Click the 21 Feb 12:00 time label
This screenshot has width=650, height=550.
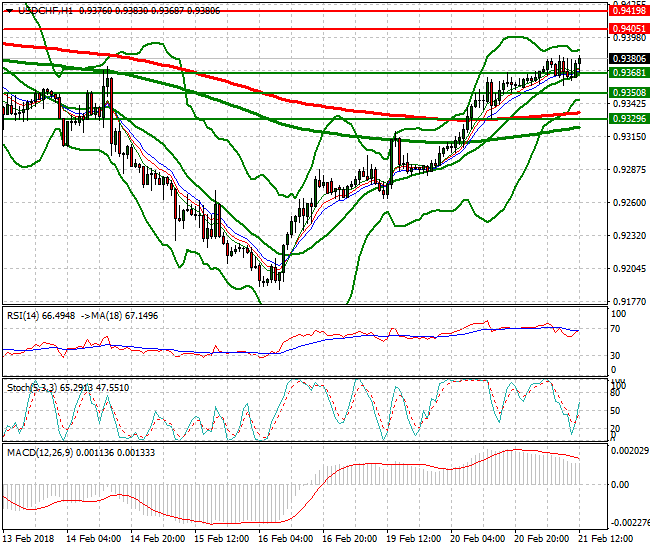click(x=606, y=539)
